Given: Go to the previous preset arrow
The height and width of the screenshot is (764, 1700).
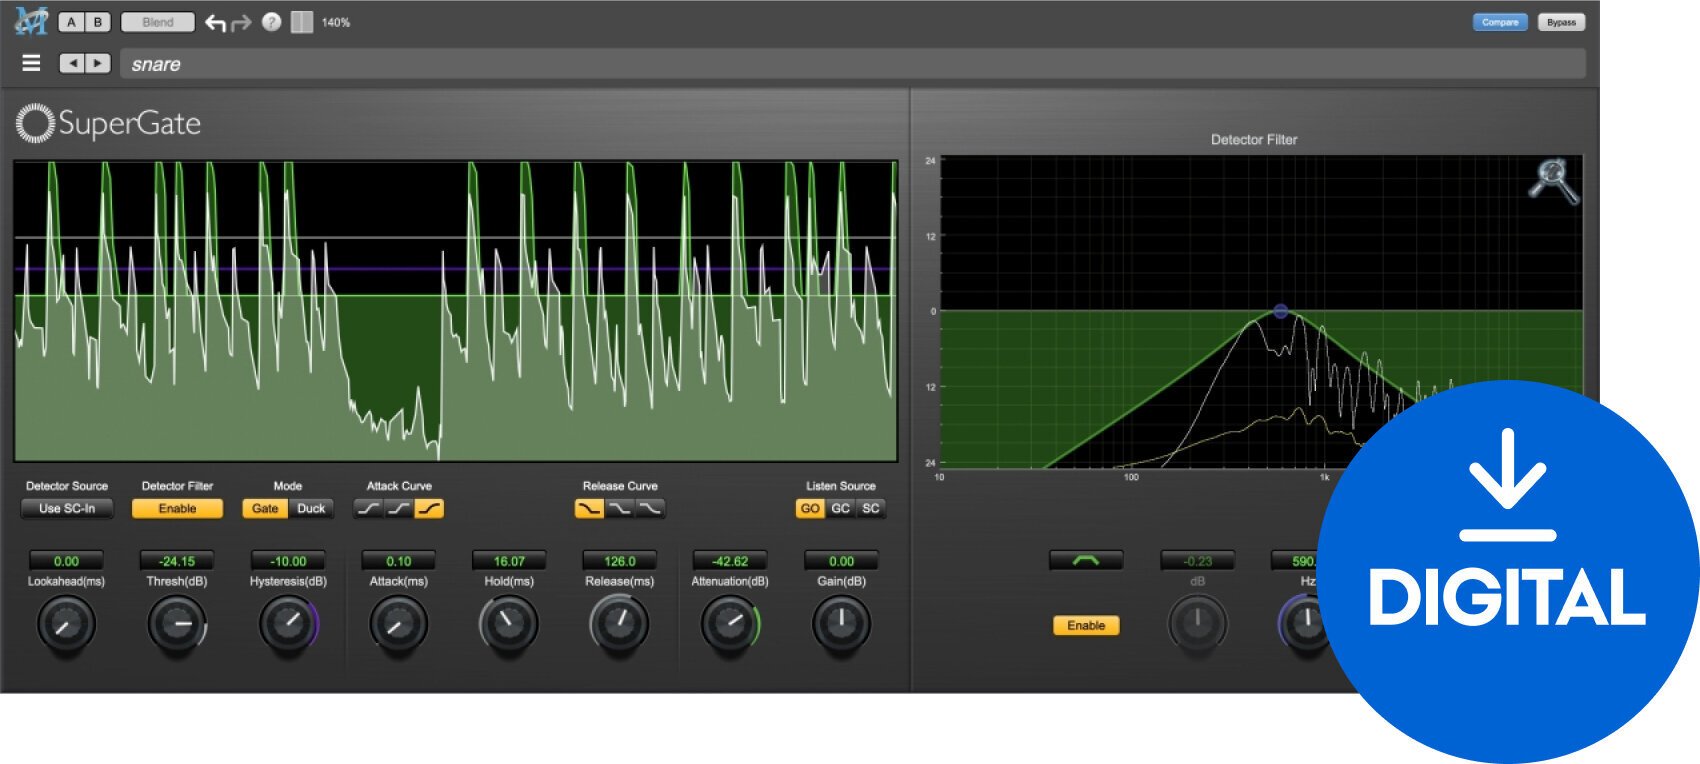Looking at the screenshot, I should [x=71, y=63].
